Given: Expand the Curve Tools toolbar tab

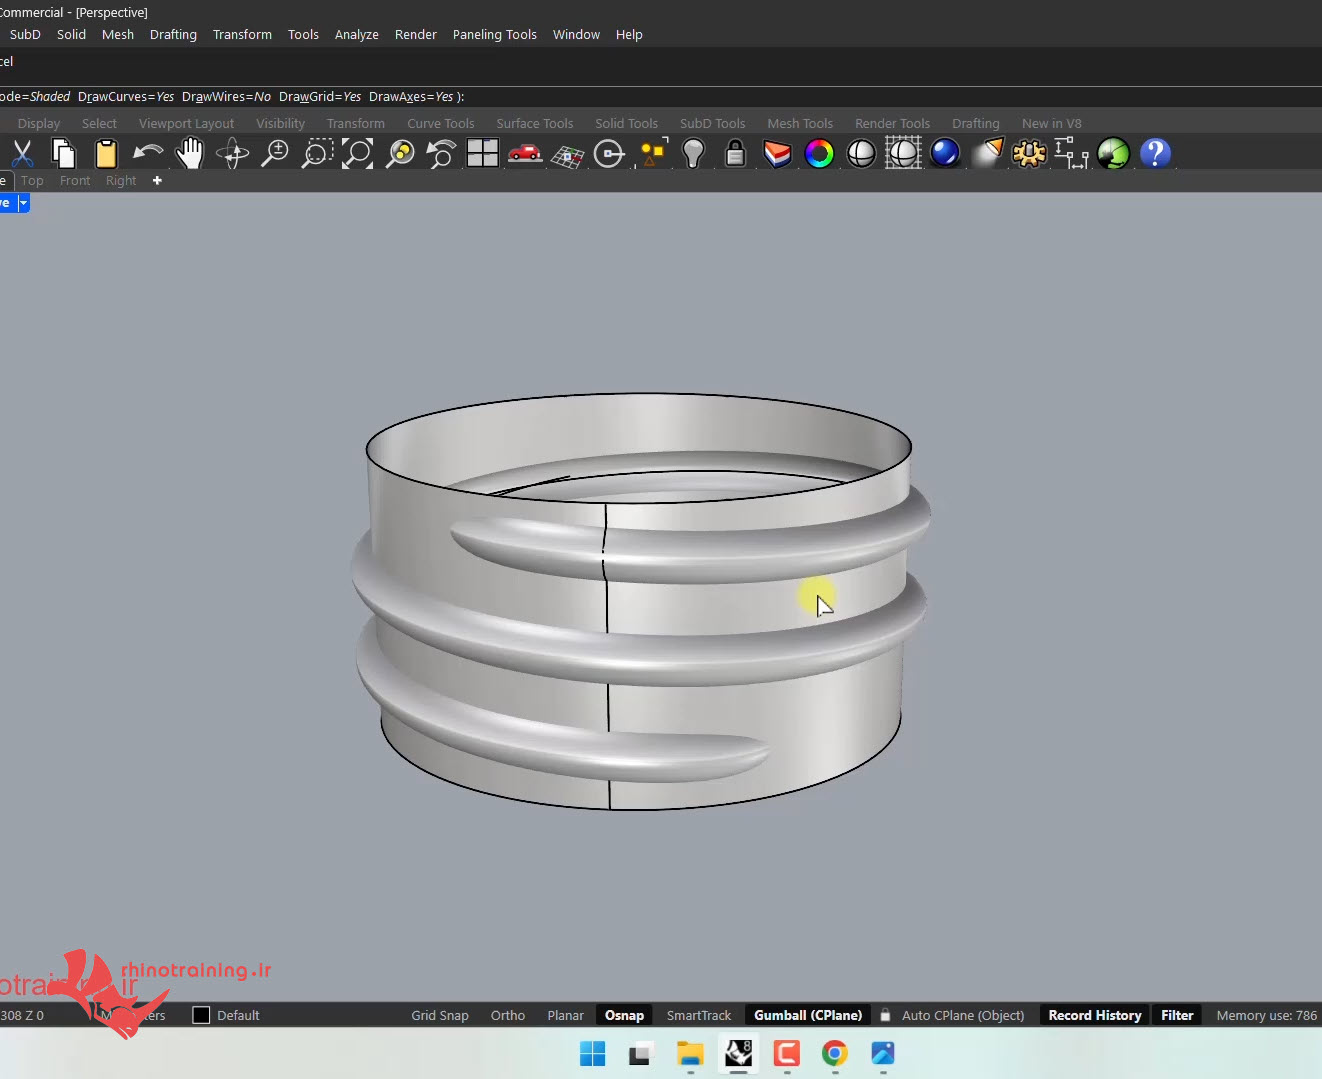Looking at the screenshot, I should 440,123.
